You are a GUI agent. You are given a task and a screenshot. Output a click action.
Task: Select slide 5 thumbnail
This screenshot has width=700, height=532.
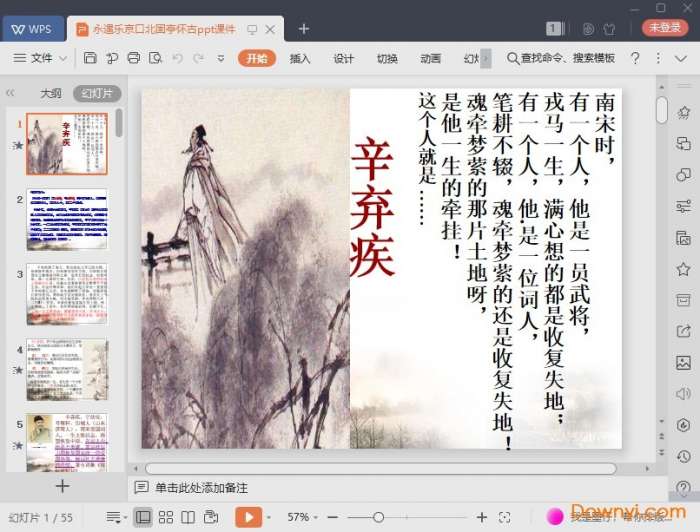point(67,442)
